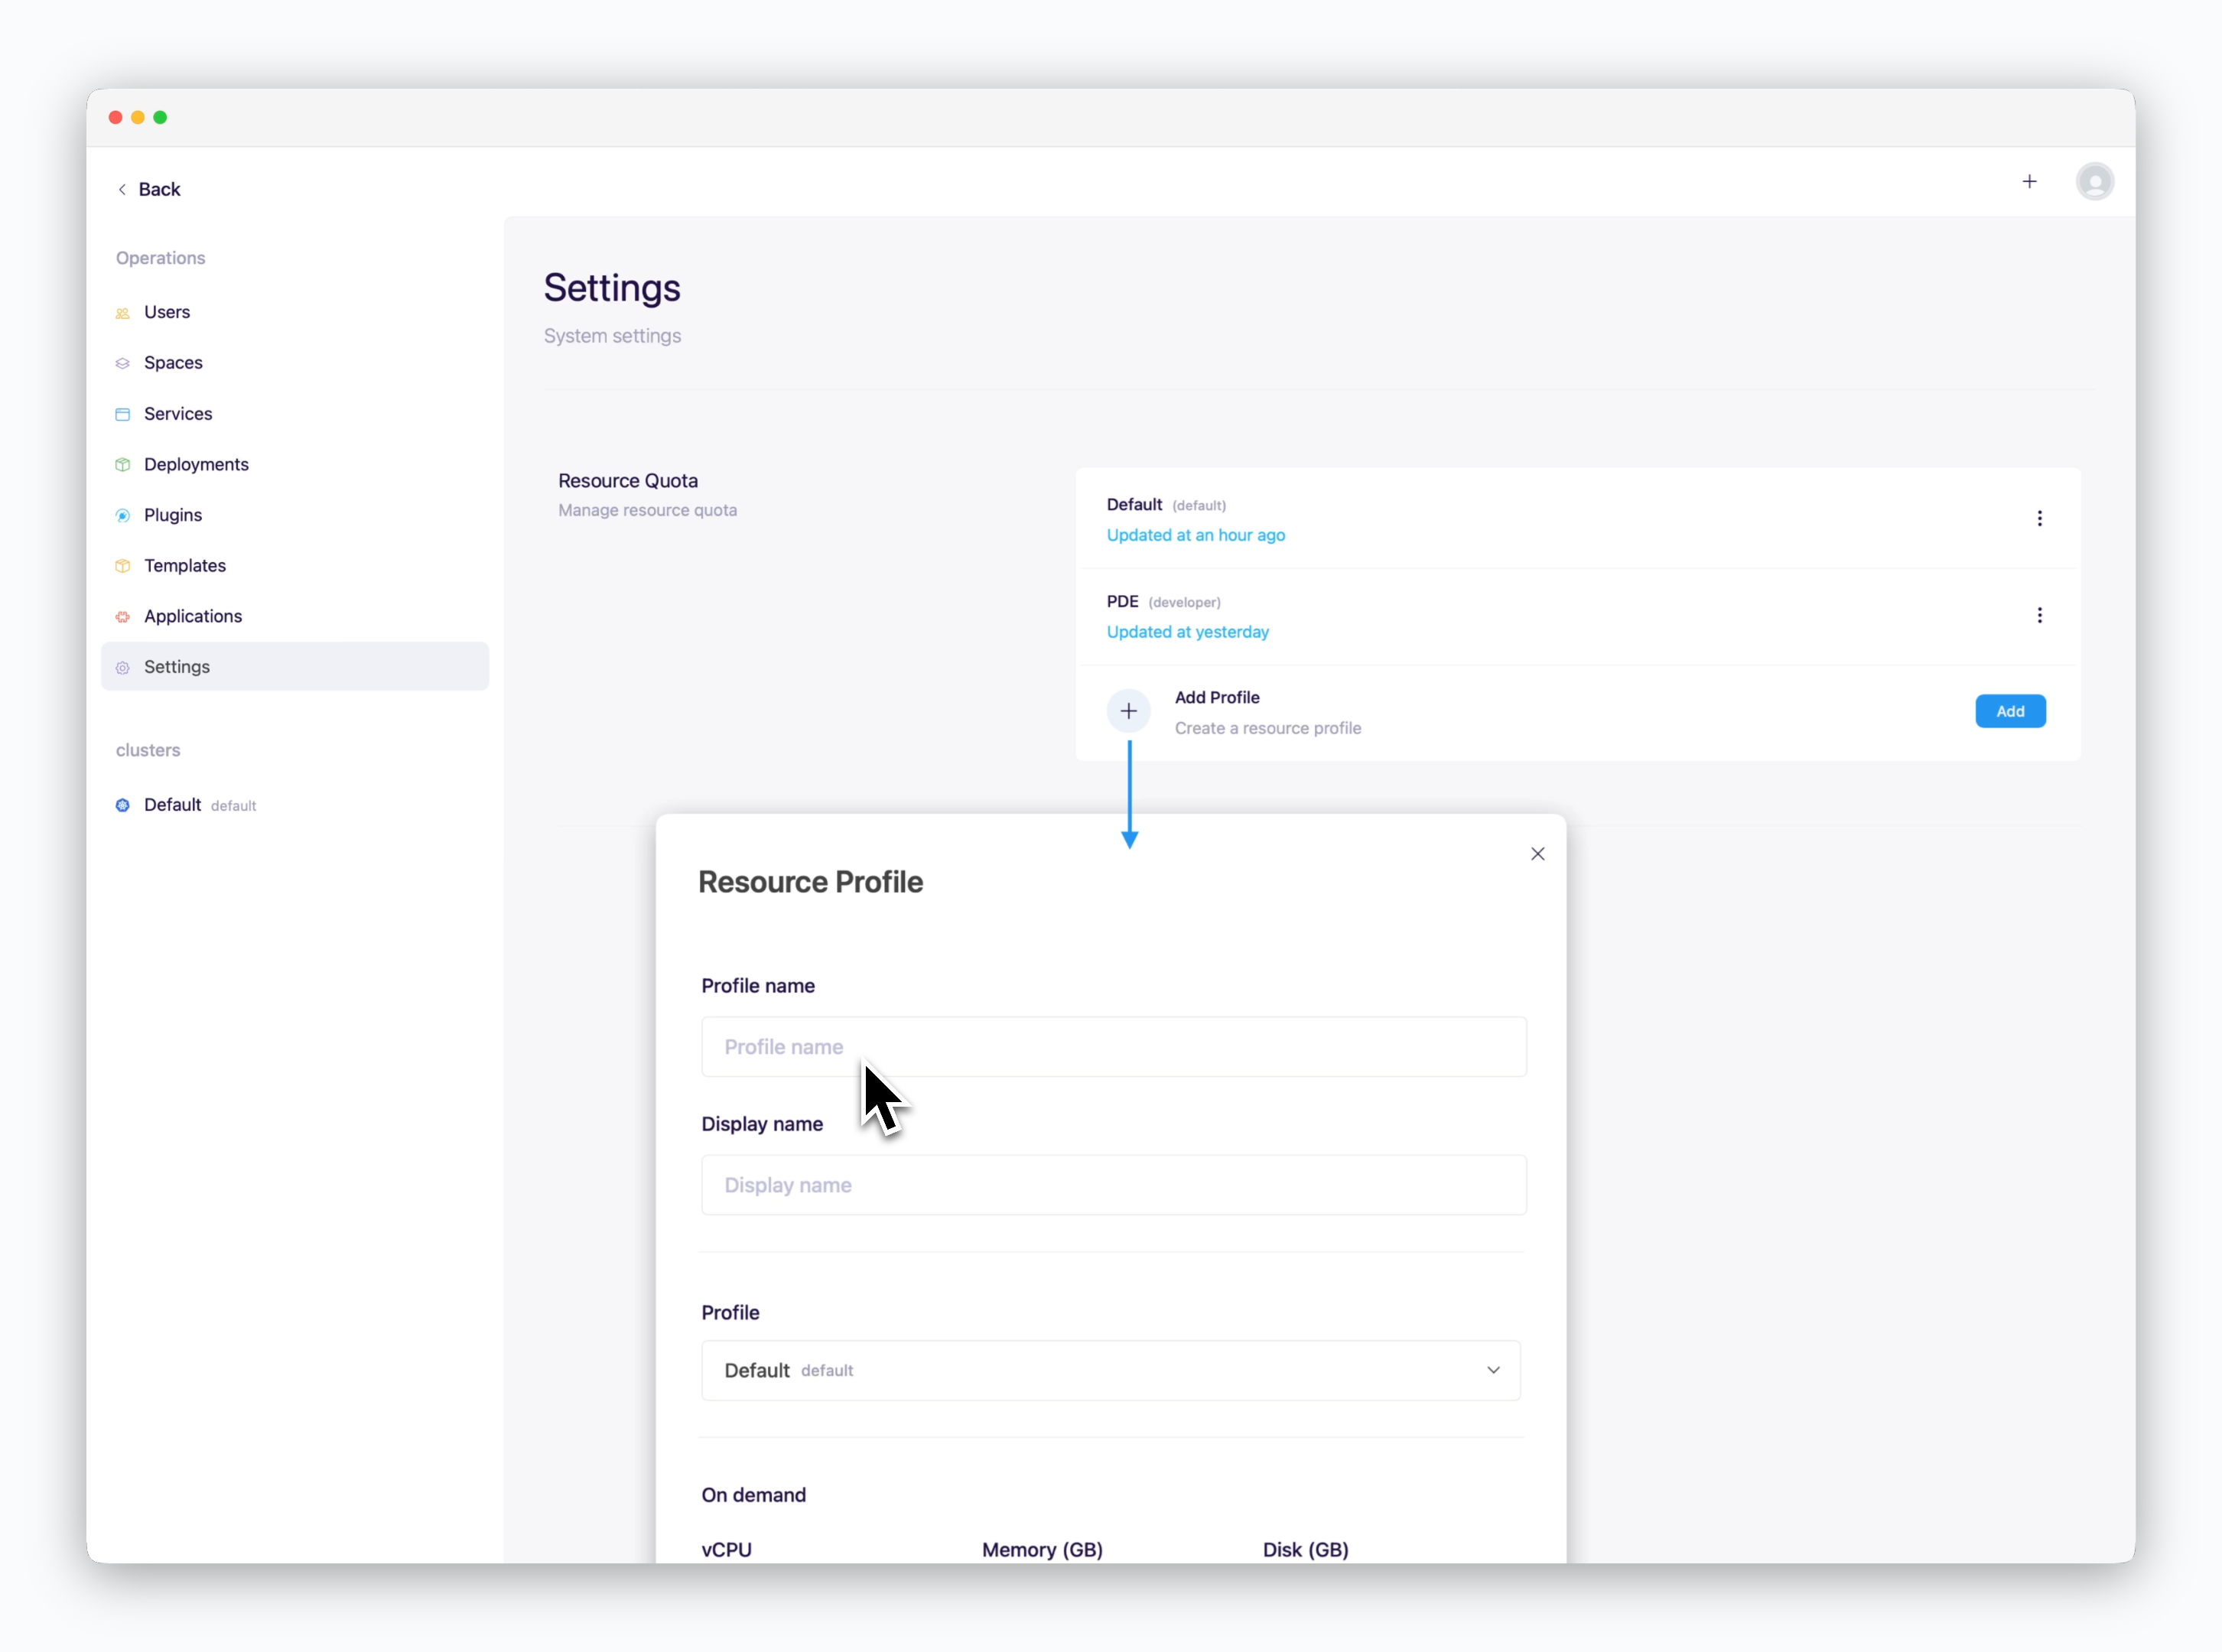
Task: Expand Profile list via chevron arrow
Action: [1493, 1370]
